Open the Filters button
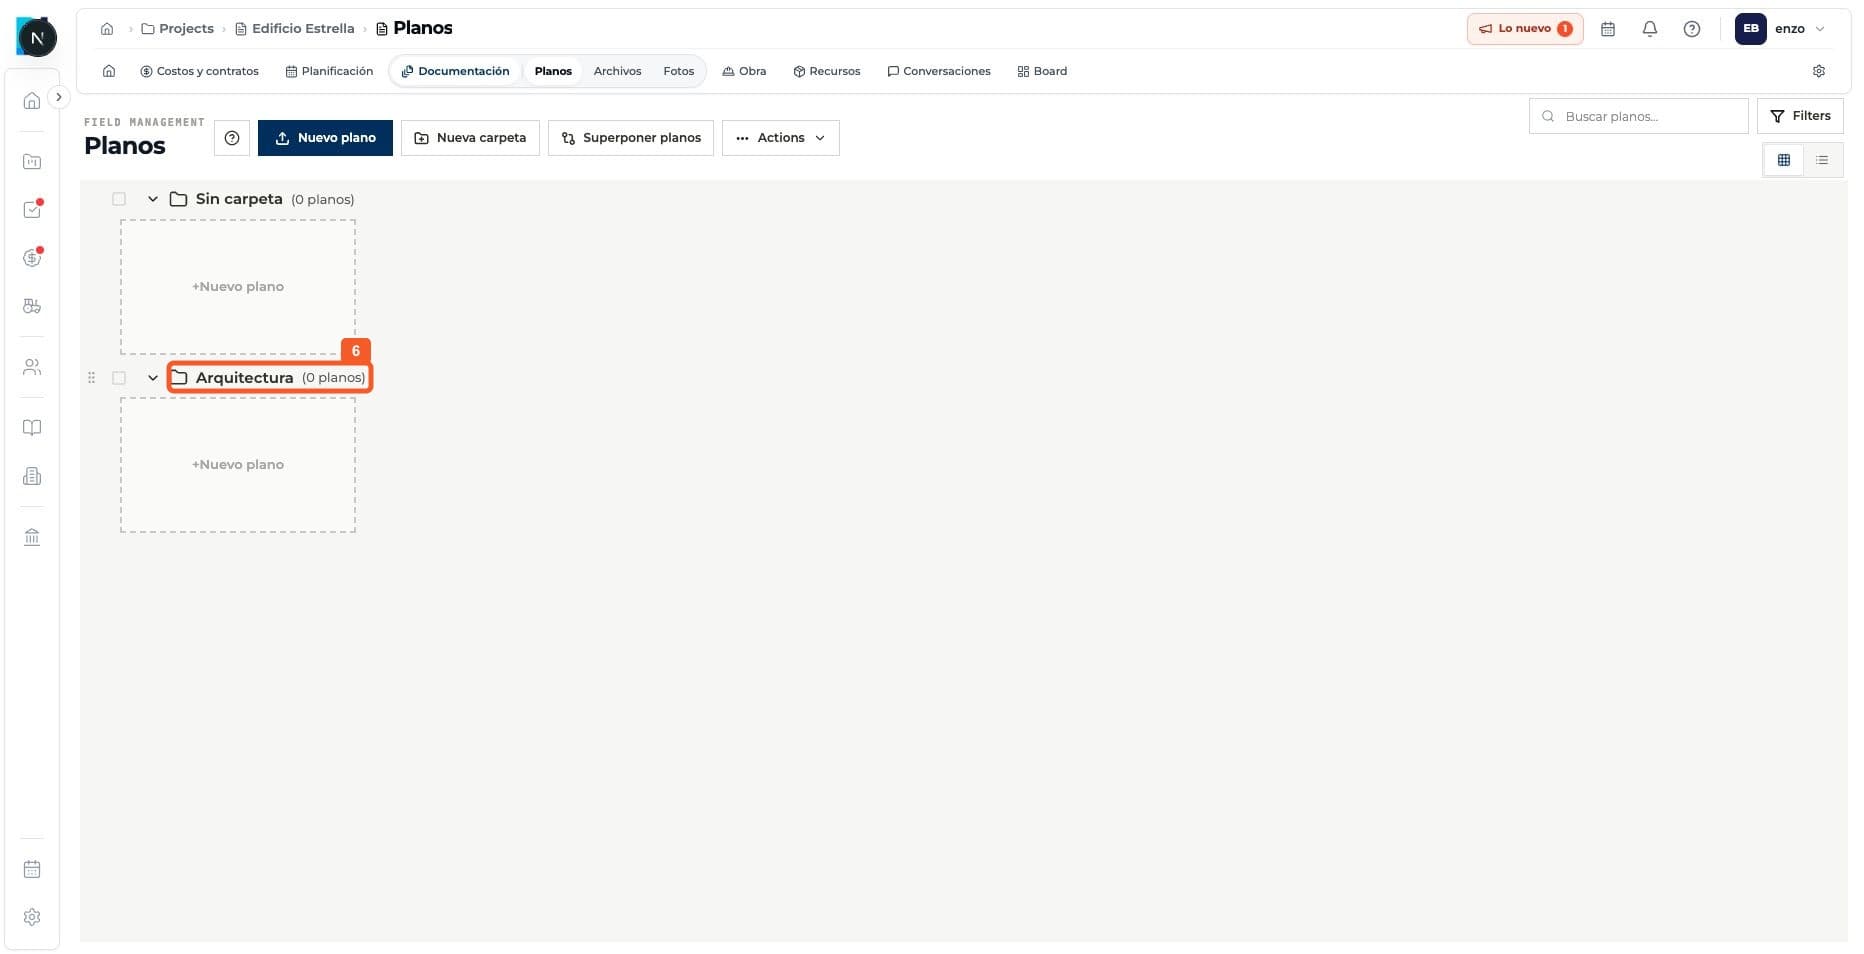1864x954 pixels. [x=1800, y=116]
